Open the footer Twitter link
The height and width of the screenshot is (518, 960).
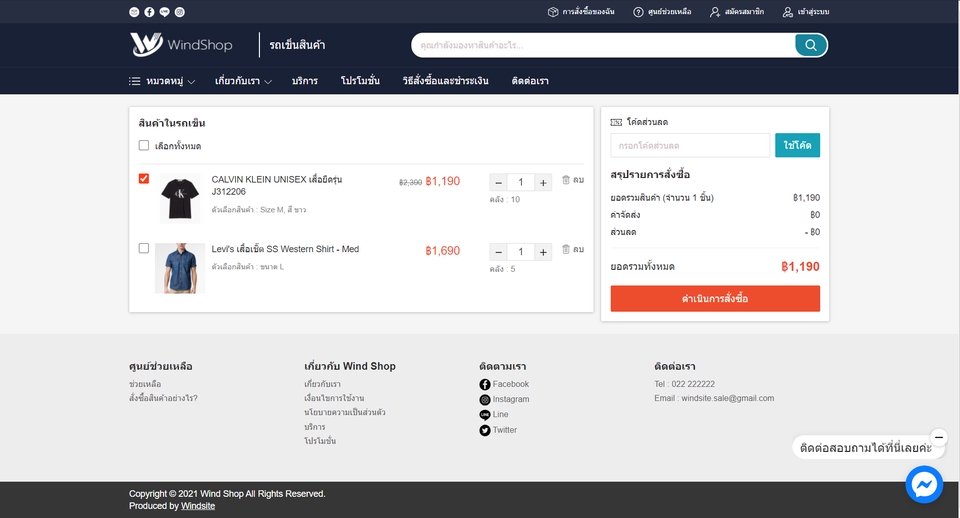click(x=498, y=430)
